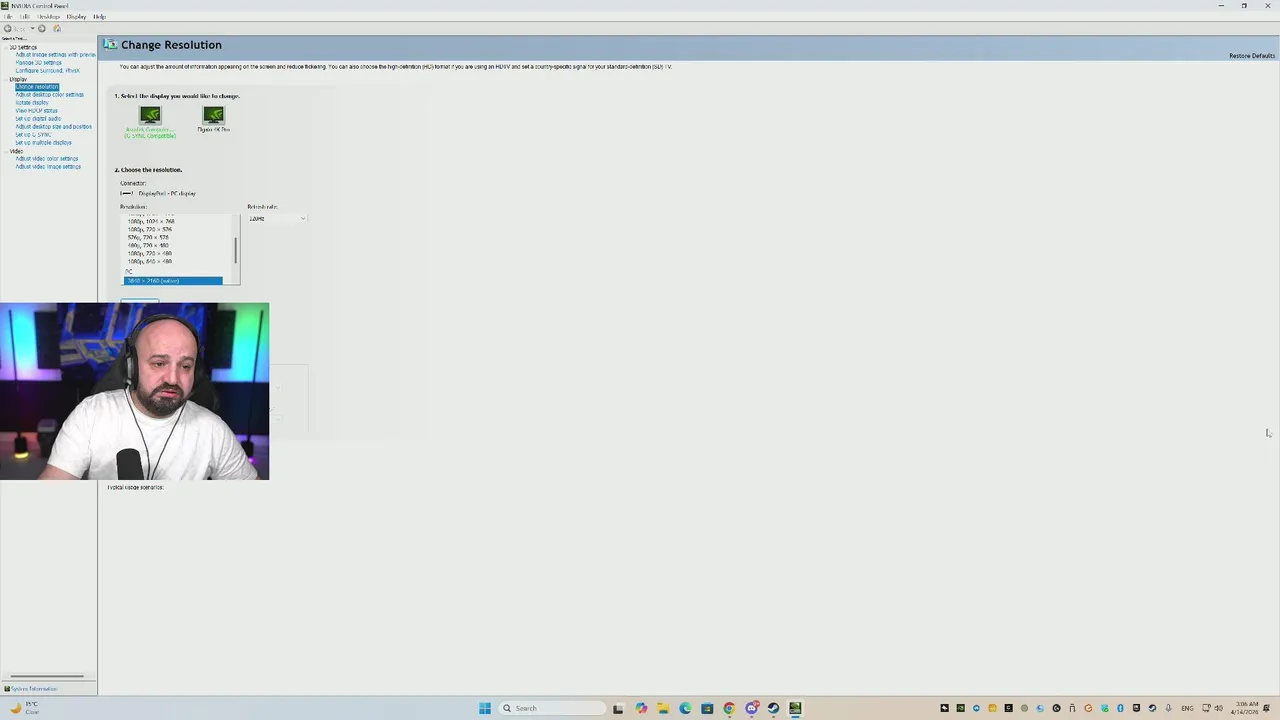Screen dimensions: 1280x720
Task: Open Adjust image settings with preview
Action: 55,55
